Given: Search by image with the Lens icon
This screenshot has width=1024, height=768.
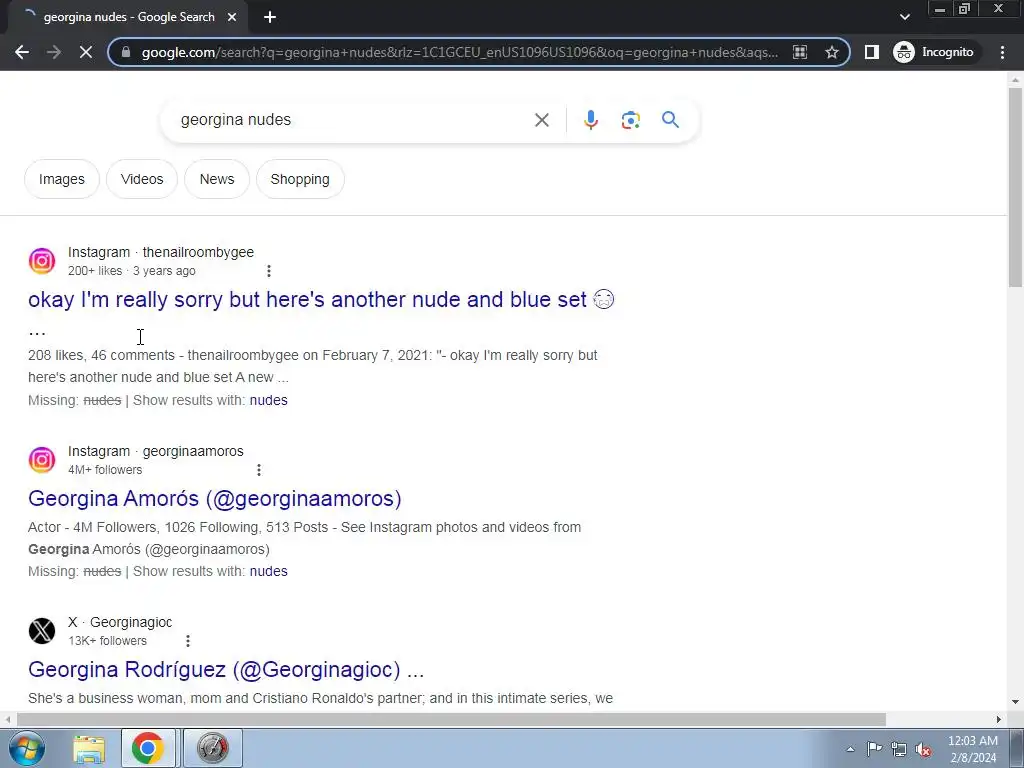Looking at the screenshot, I should (x=630, y=120).
